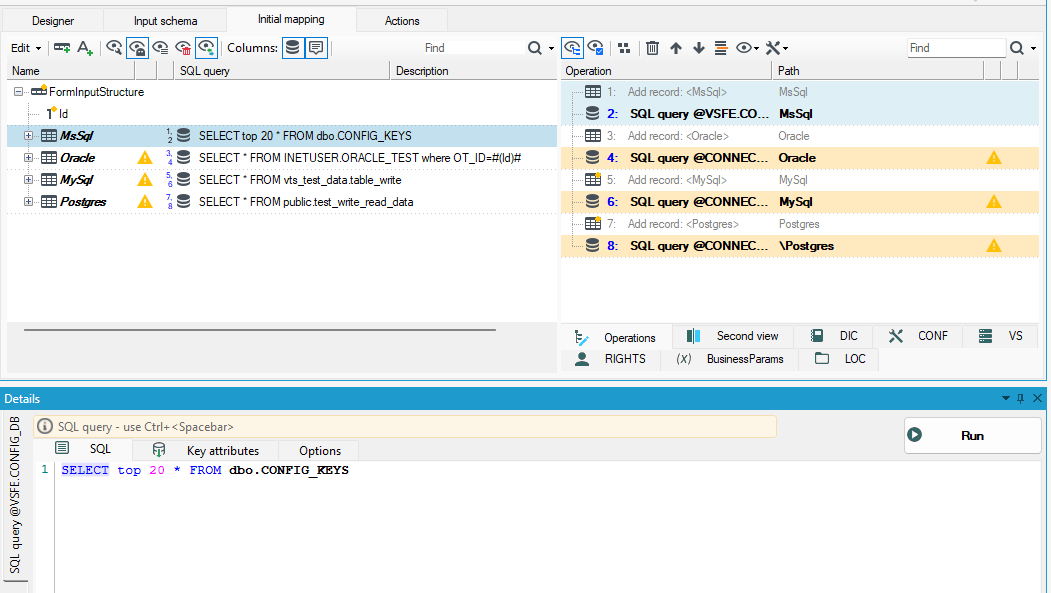Viewport: 1051px width, 593px height.
Task: Open the Second view panel tab
Action: 732,336
